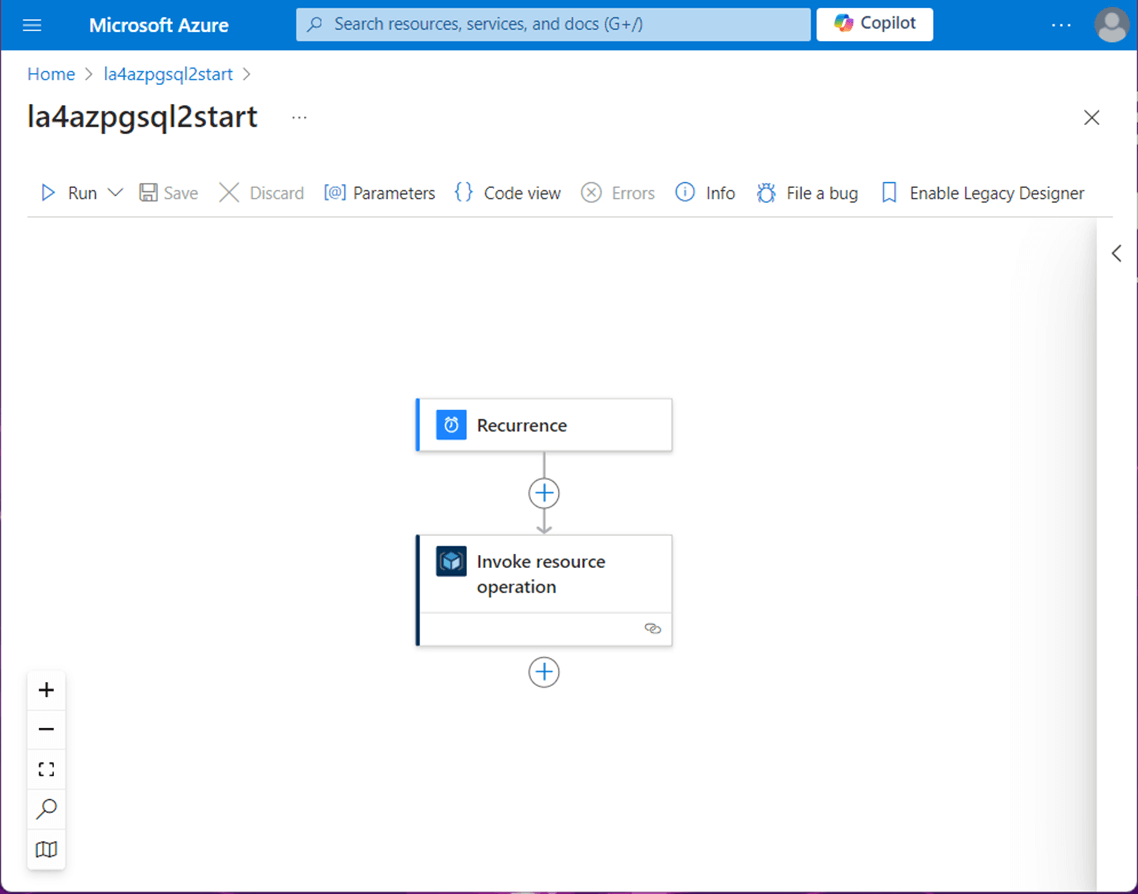Click the Invoke resource operation cube icon
The height and width of the screenshot is (894, 1138).
coord(451,562)
